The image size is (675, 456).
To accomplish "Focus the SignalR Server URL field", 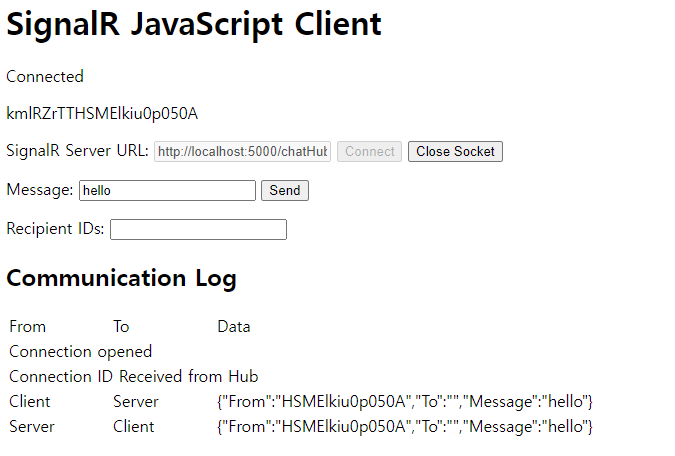I will pyautogui.click(x=242, y=152).
